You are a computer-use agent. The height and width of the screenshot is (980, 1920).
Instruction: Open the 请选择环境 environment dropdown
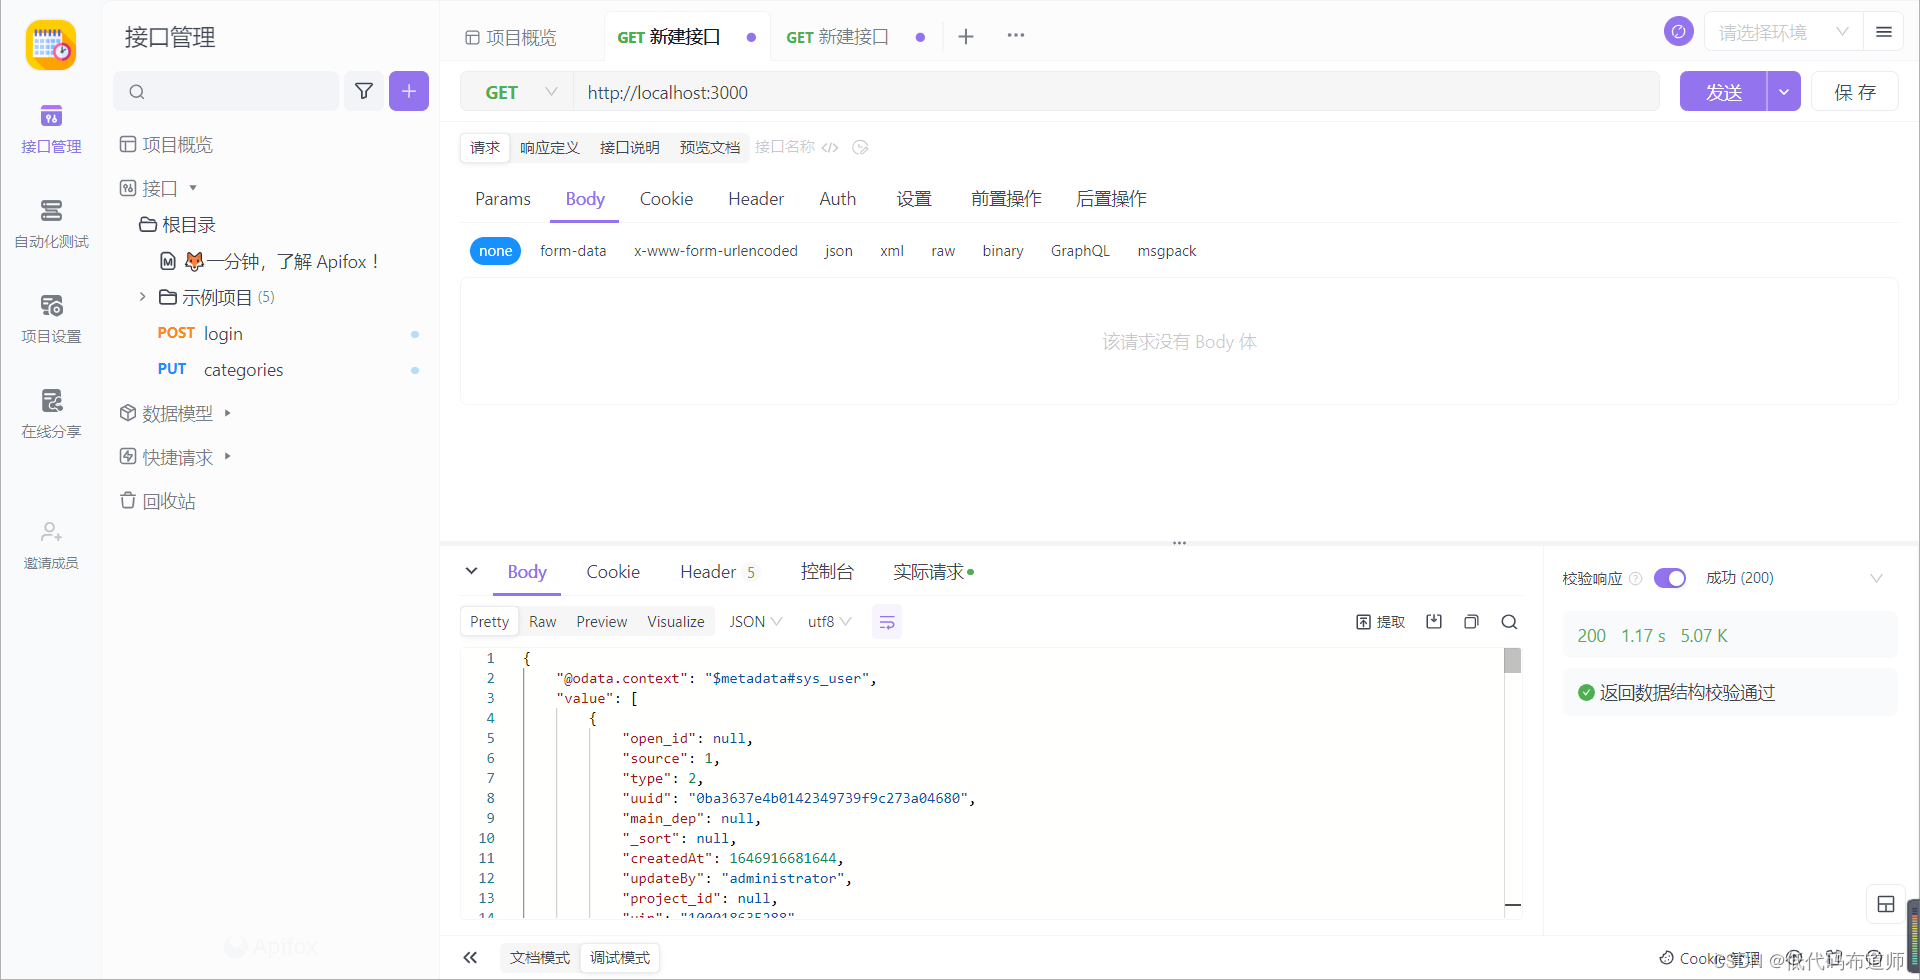pyautogui.click(x=1783, y=32)
